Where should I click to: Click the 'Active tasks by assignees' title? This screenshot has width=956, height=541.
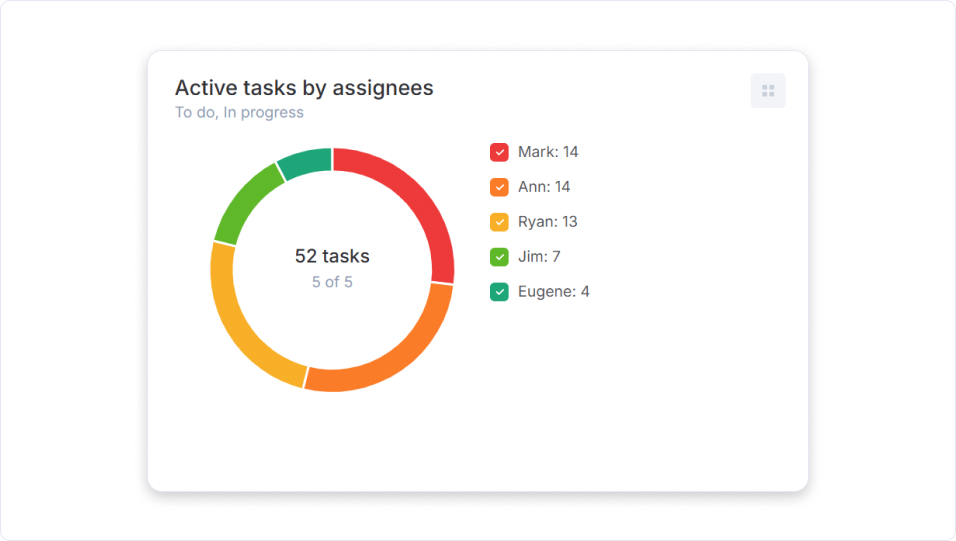pos(304,88)
